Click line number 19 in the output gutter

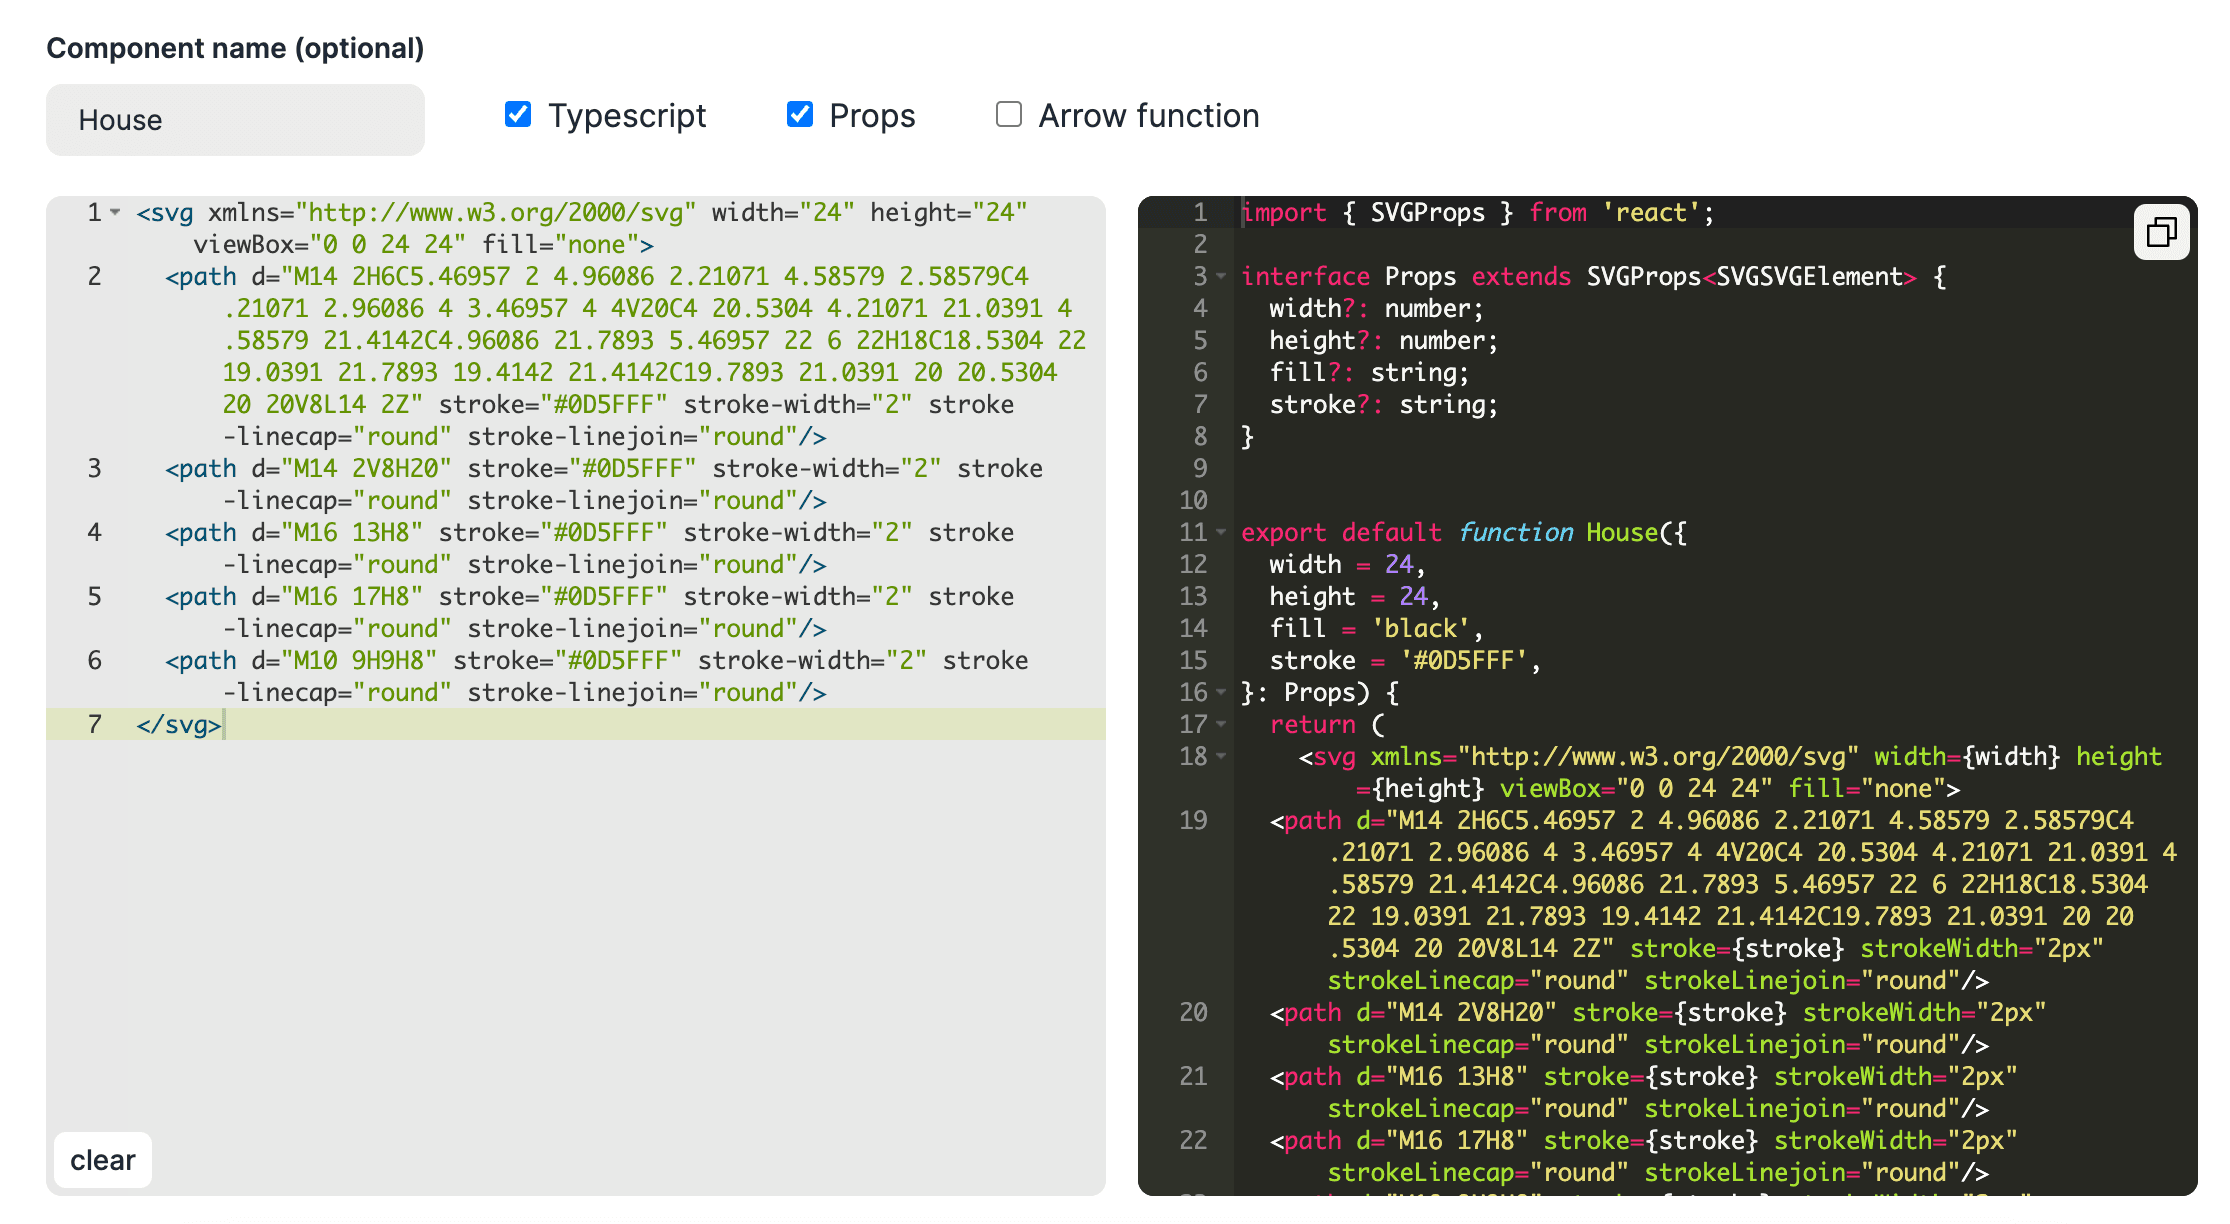(1193, 820)
